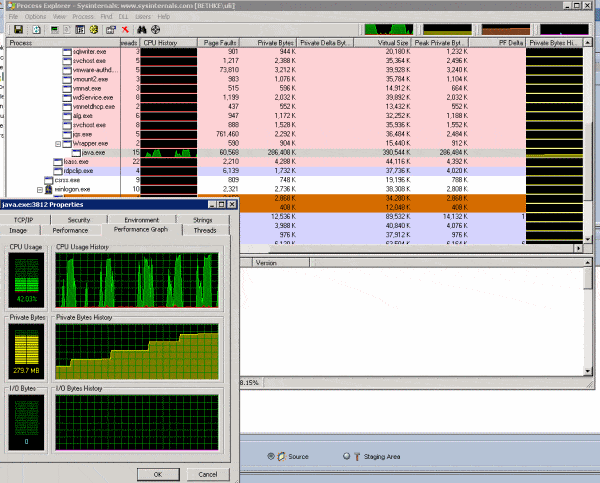Open process Properties toolbar icon
The image size is (600, 483).
pyautogui.click(x=111, y=29)
